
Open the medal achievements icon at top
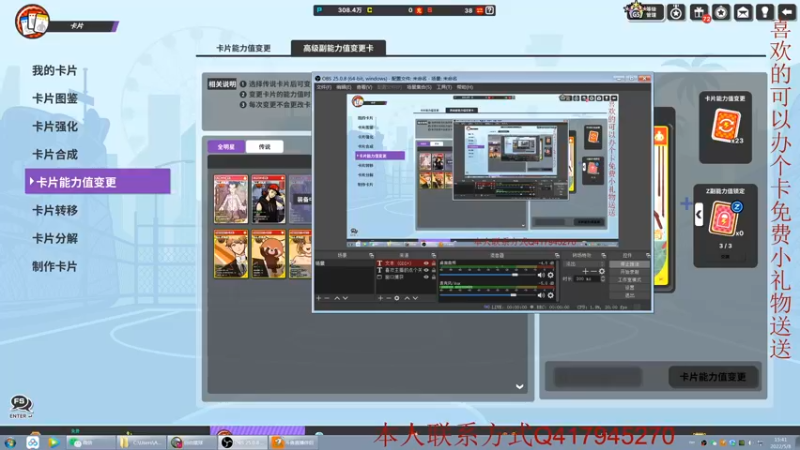676,12
